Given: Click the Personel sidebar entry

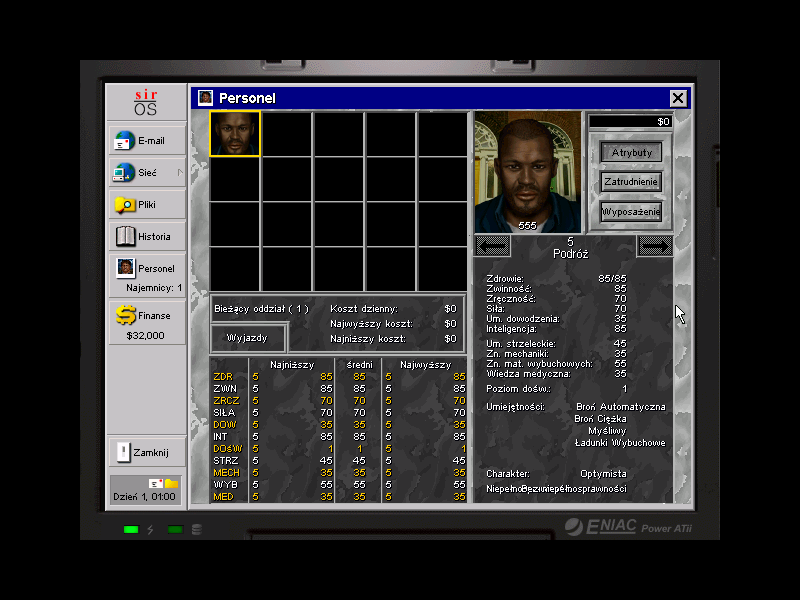Looking at the screenshot, I should point(146,268).
